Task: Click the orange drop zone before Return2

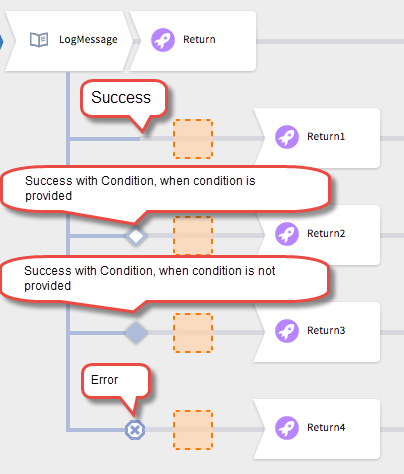Action: (x=193, y=236)
